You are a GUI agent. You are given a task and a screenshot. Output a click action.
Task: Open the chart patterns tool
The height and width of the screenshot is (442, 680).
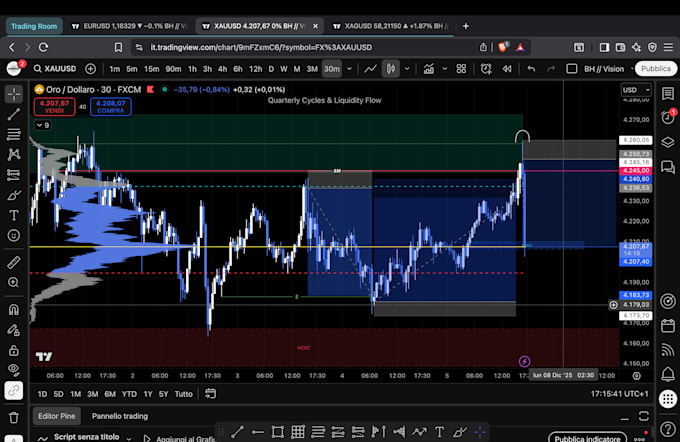tap(14, 154)
